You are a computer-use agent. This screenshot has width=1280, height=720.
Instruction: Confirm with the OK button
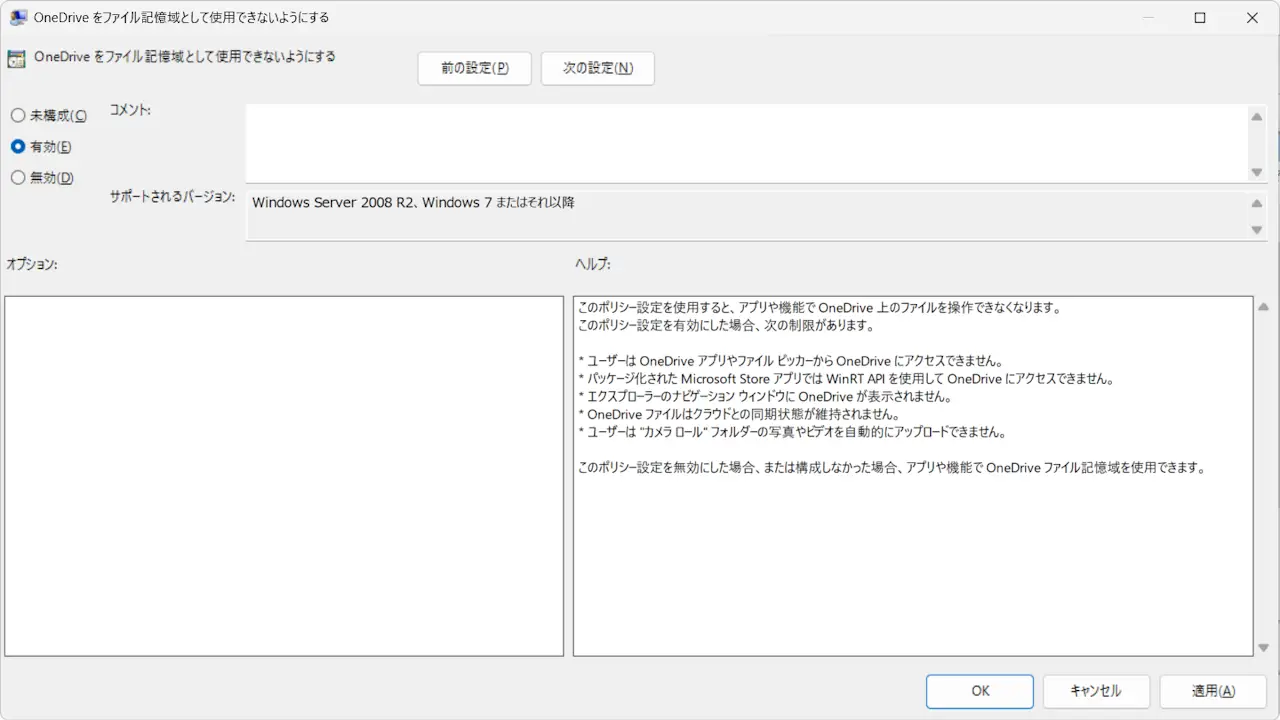point(980,691)
